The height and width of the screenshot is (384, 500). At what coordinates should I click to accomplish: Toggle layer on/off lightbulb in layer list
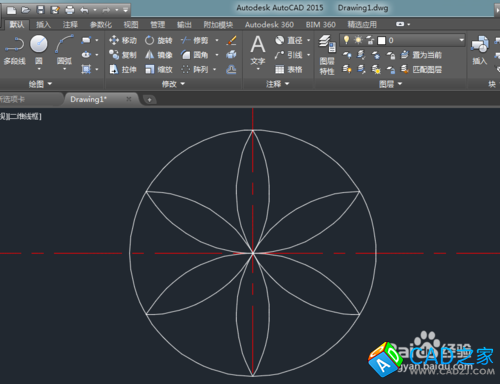[347, 40]
